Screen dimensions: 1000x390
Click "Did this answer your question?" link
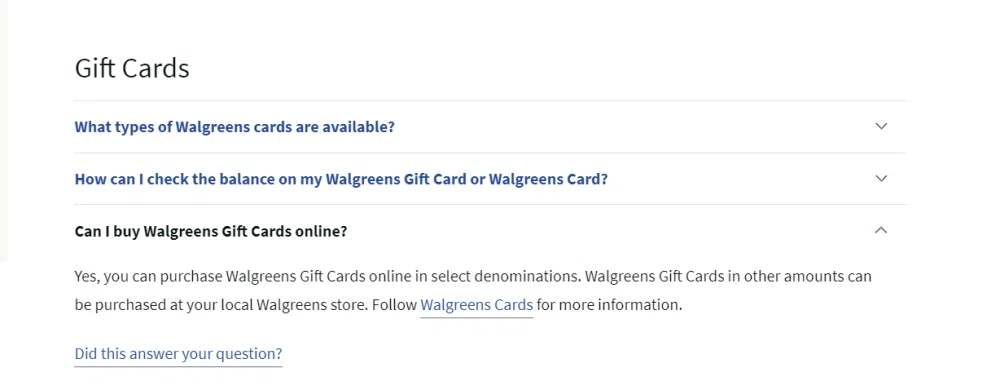(x=178, y=353)
